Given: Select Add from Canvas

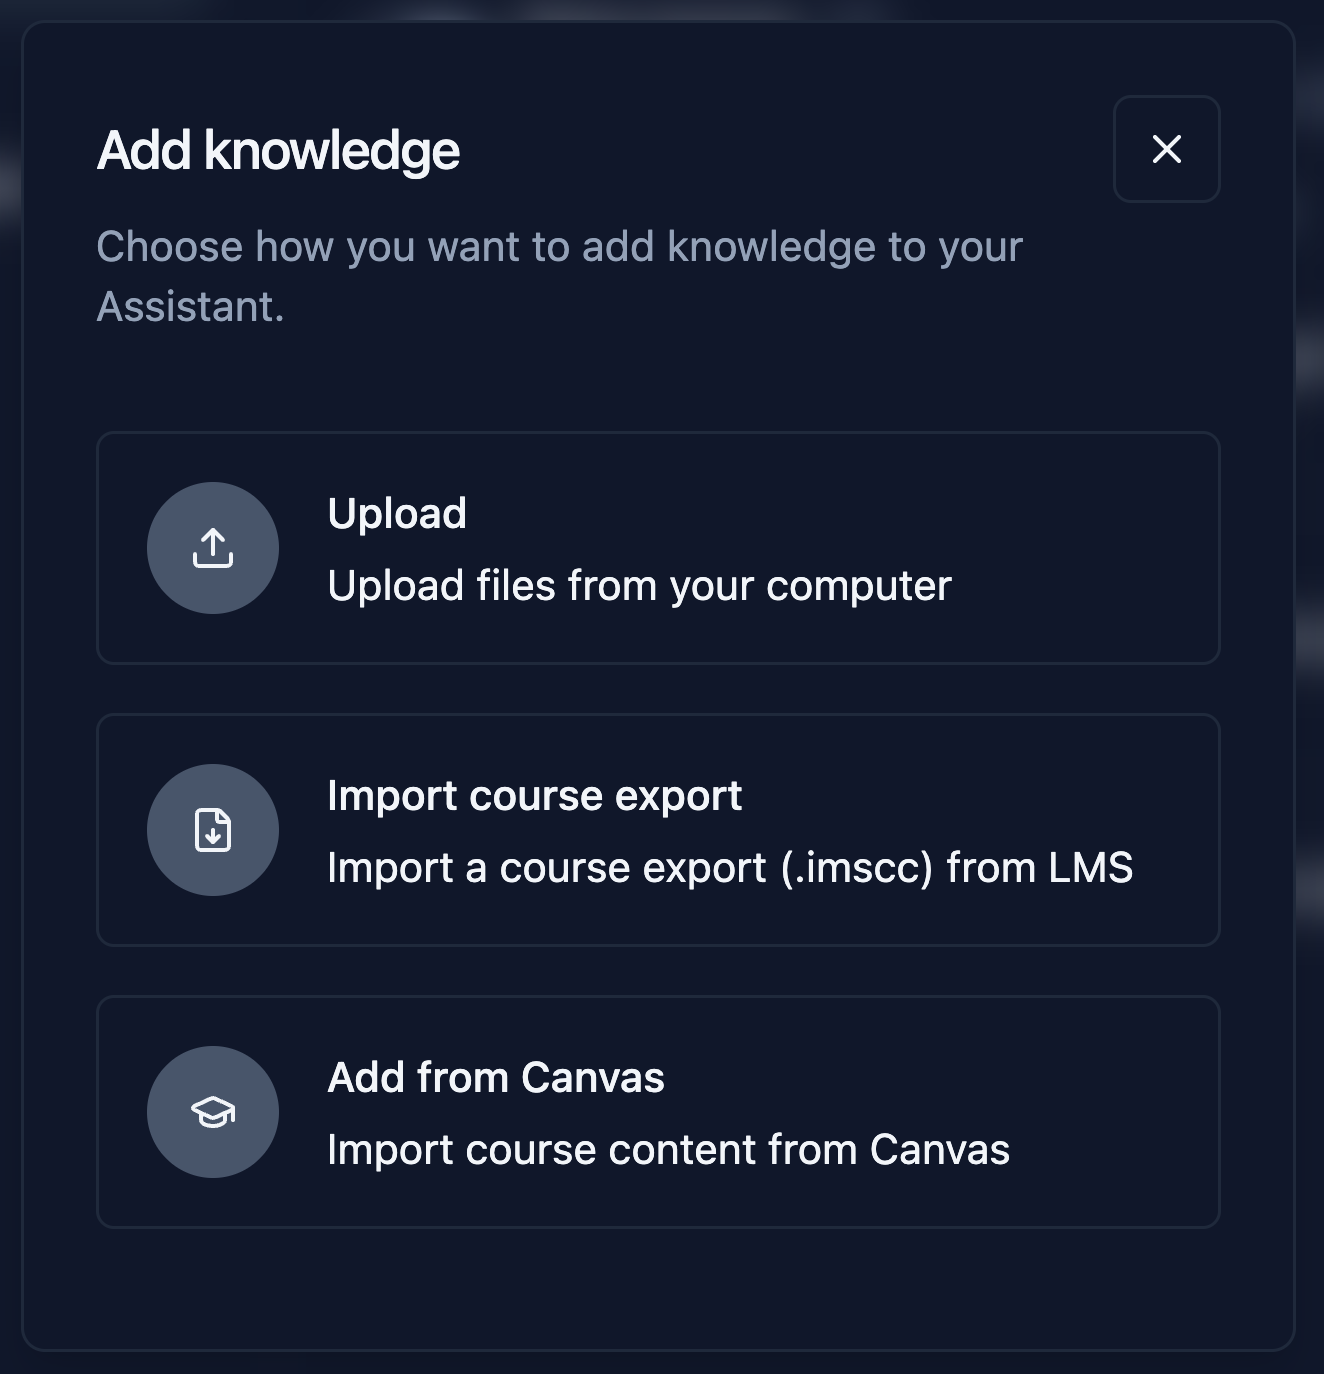Looking at the screenshot, I should point(658,1111).
